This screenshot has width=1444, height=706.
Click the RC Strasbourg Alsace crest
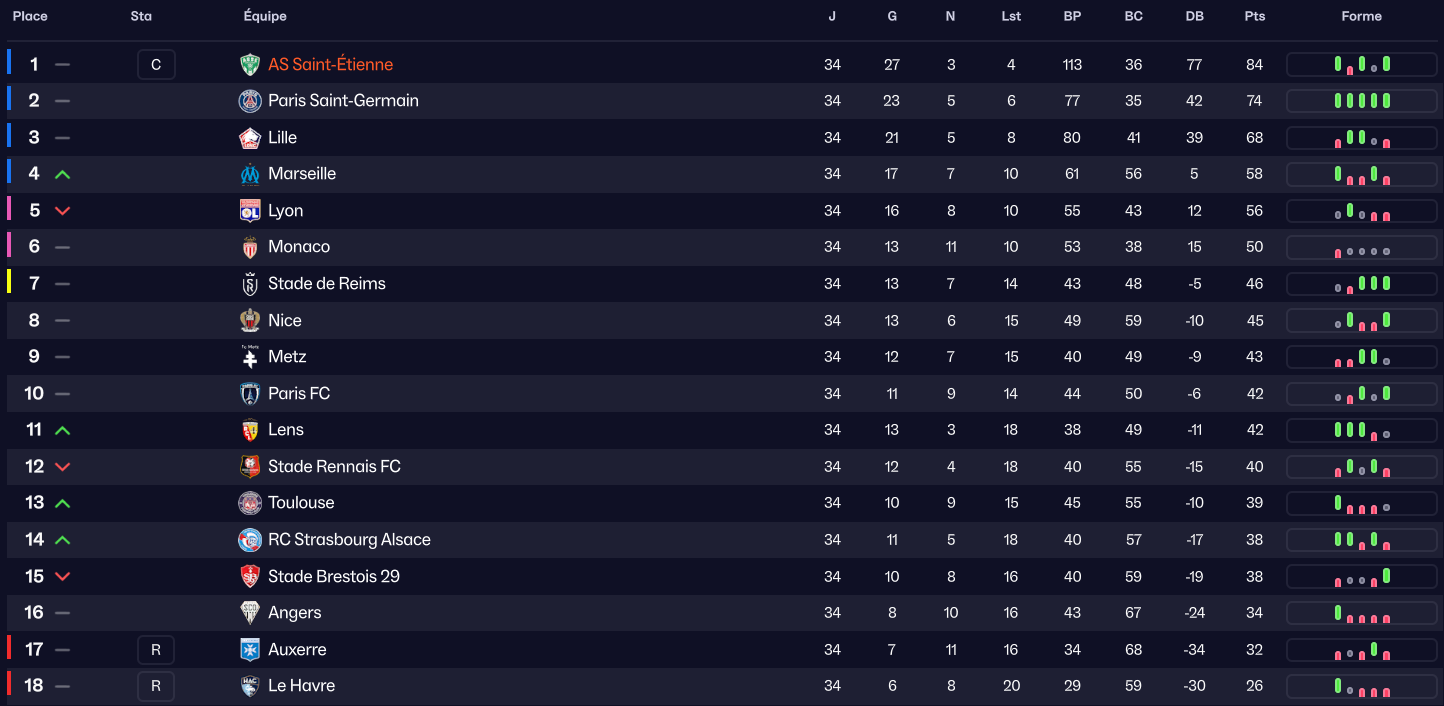point(250,540)
